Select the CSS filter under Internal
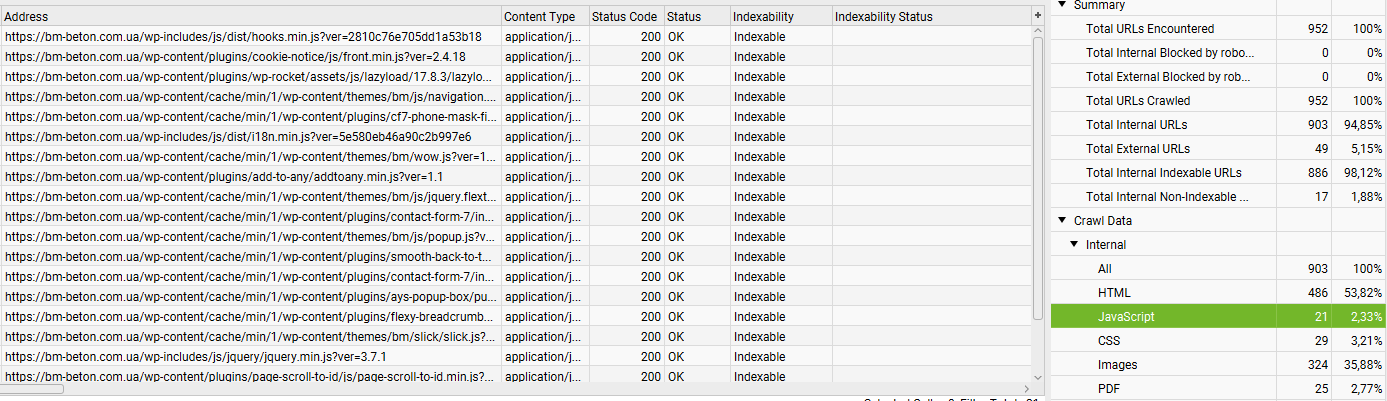This screenshot has width=1387, height=401. coord(1108,340)
